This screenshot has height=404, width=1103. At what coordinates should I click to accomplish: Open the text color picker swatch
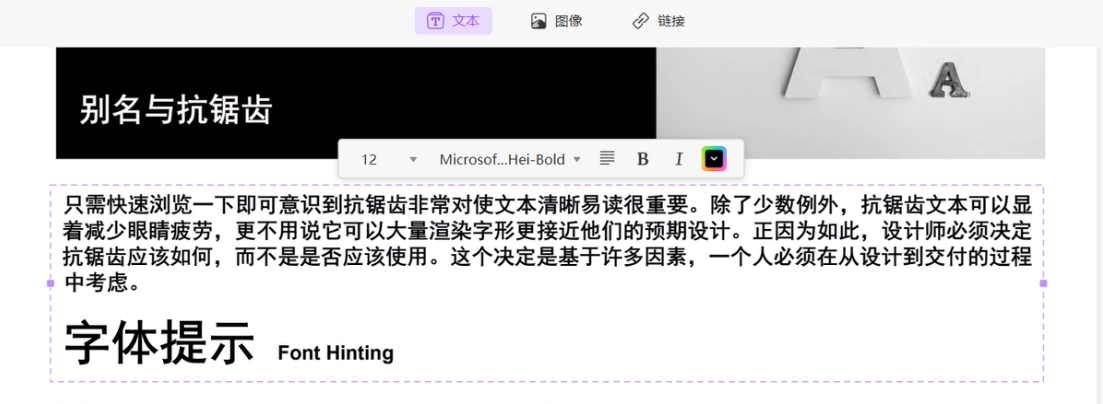click(713, 159)
